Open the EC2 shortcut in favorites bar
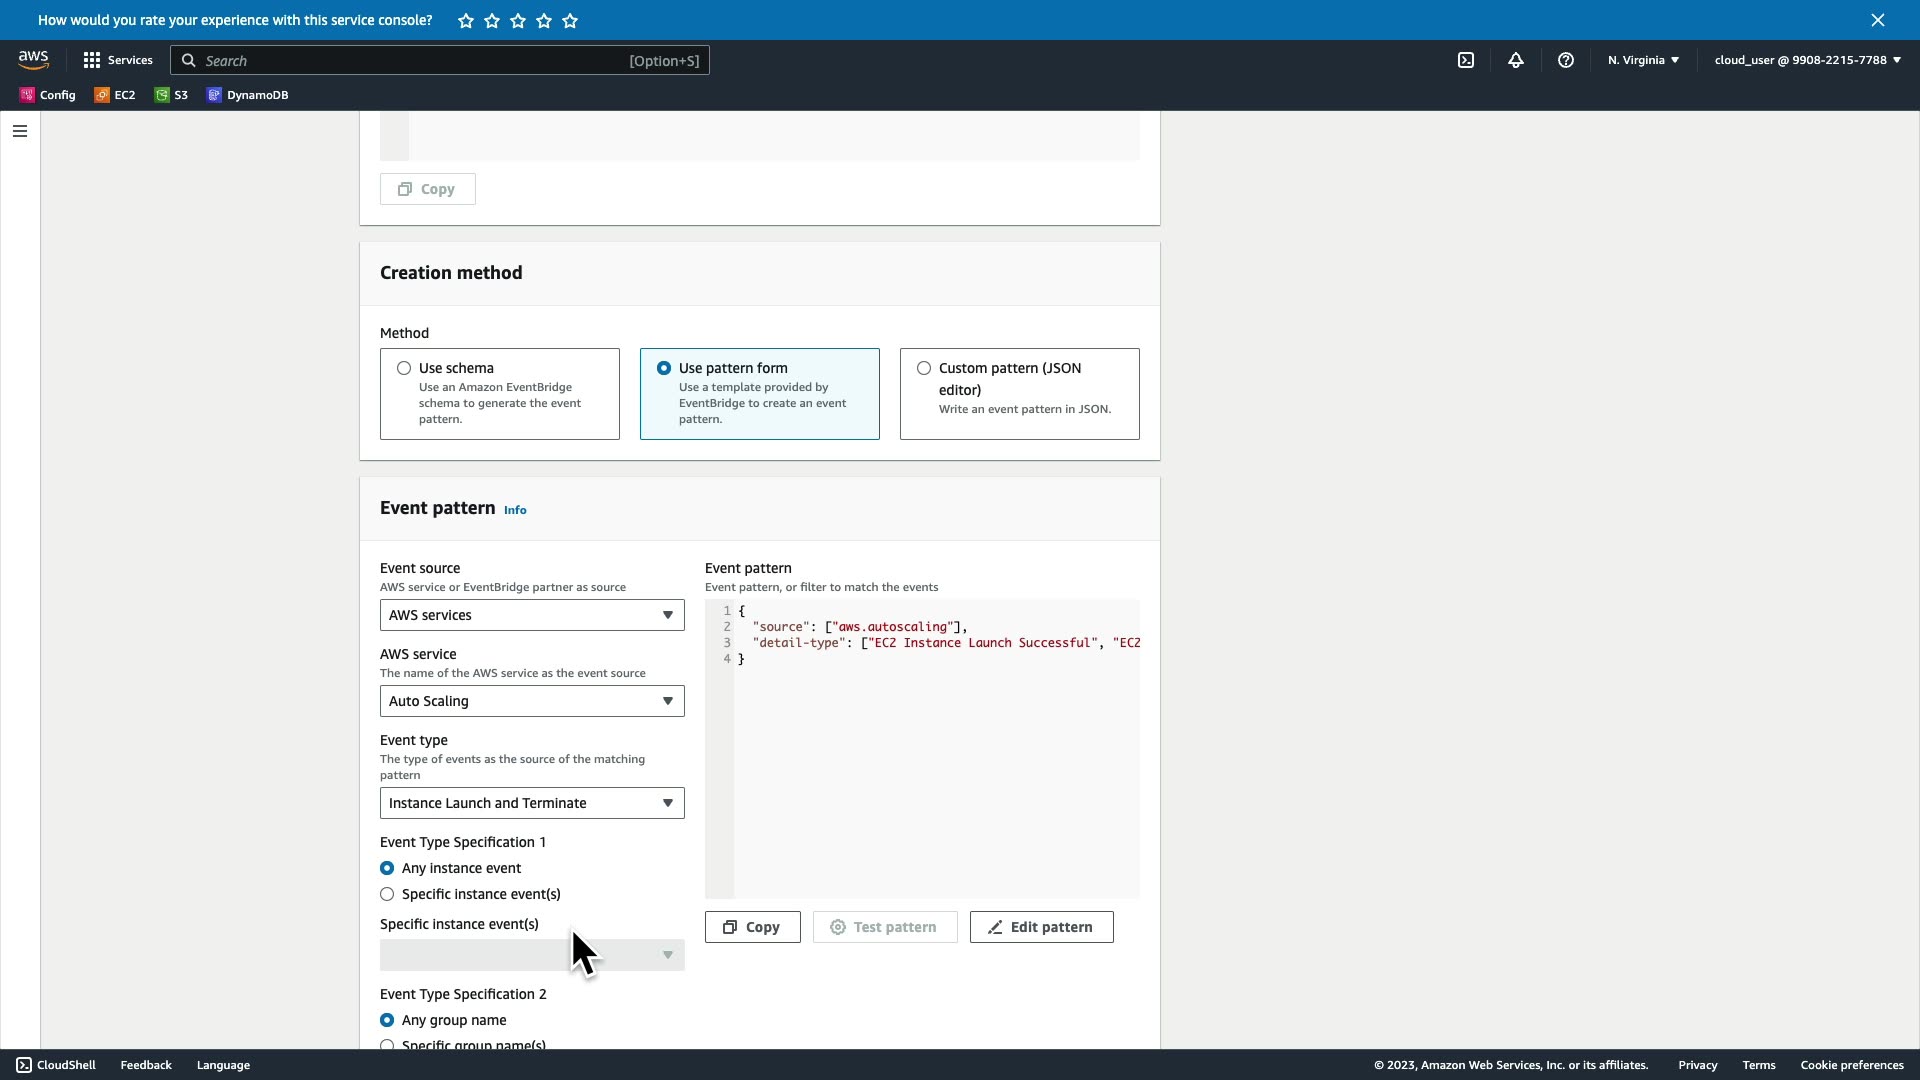Screen dimensions: 1920x1080 pyautogui.click(x=115, y=95)
